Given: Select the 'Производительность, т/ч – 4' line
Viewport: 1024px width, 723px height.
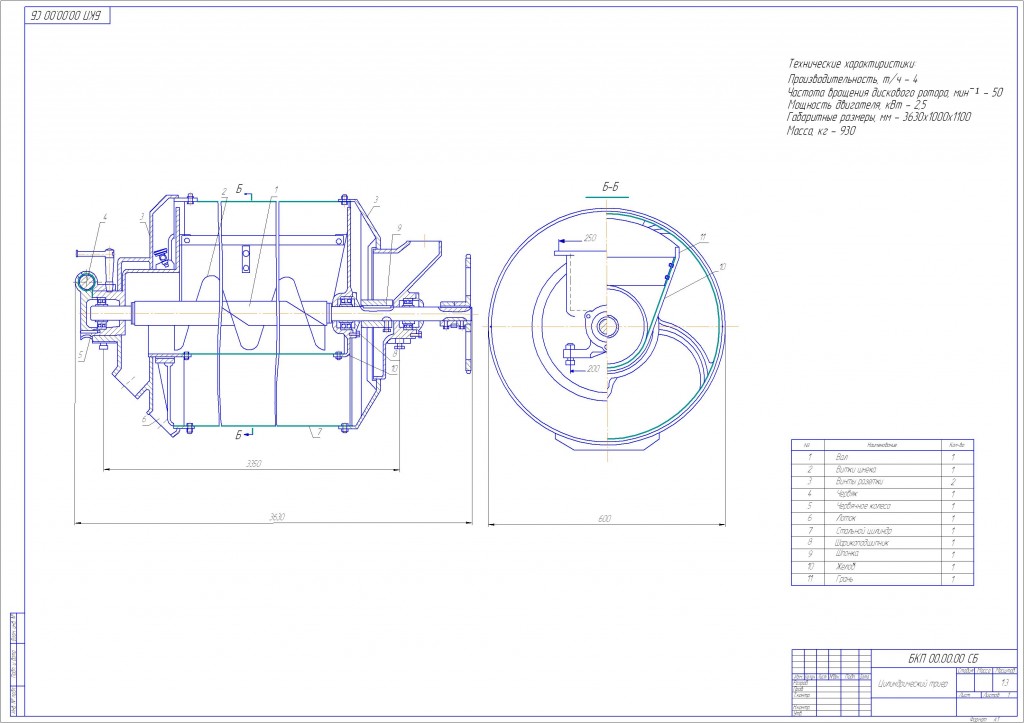Looking at the screenshot, I should (x=853, y=78).
